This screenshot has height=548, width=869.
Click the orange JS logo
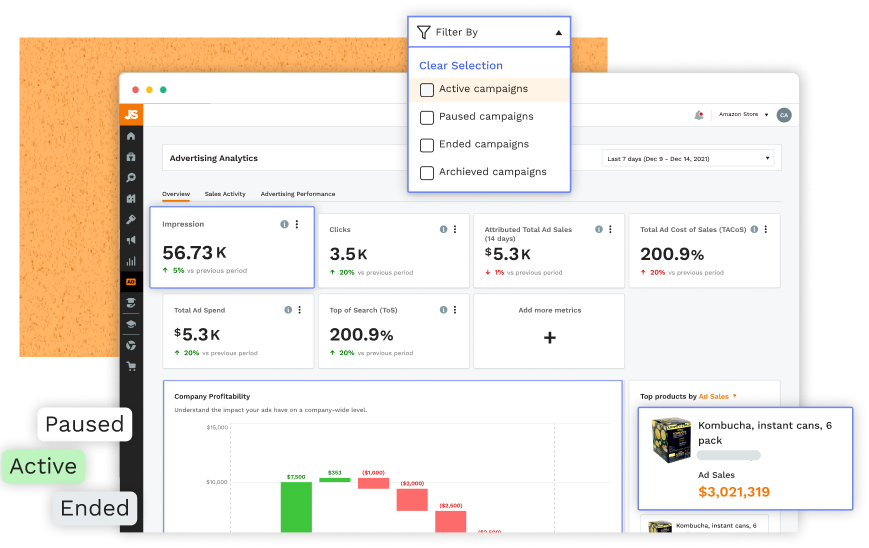[x=131, y=114]
